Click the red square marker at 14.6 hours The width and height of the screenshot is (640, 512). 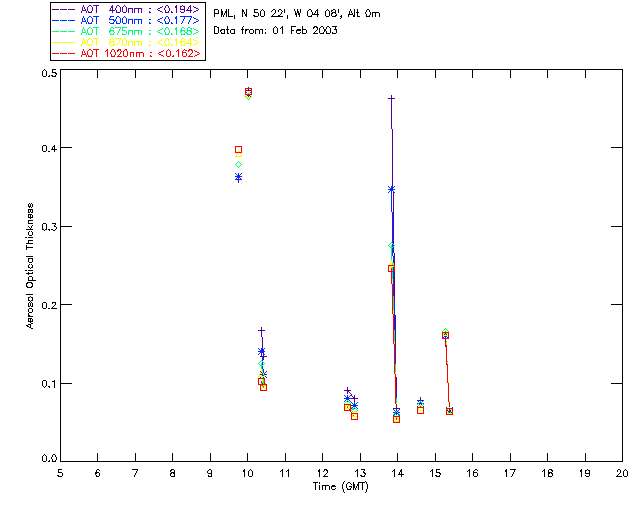pyautogui.click(x=420, y=410)
